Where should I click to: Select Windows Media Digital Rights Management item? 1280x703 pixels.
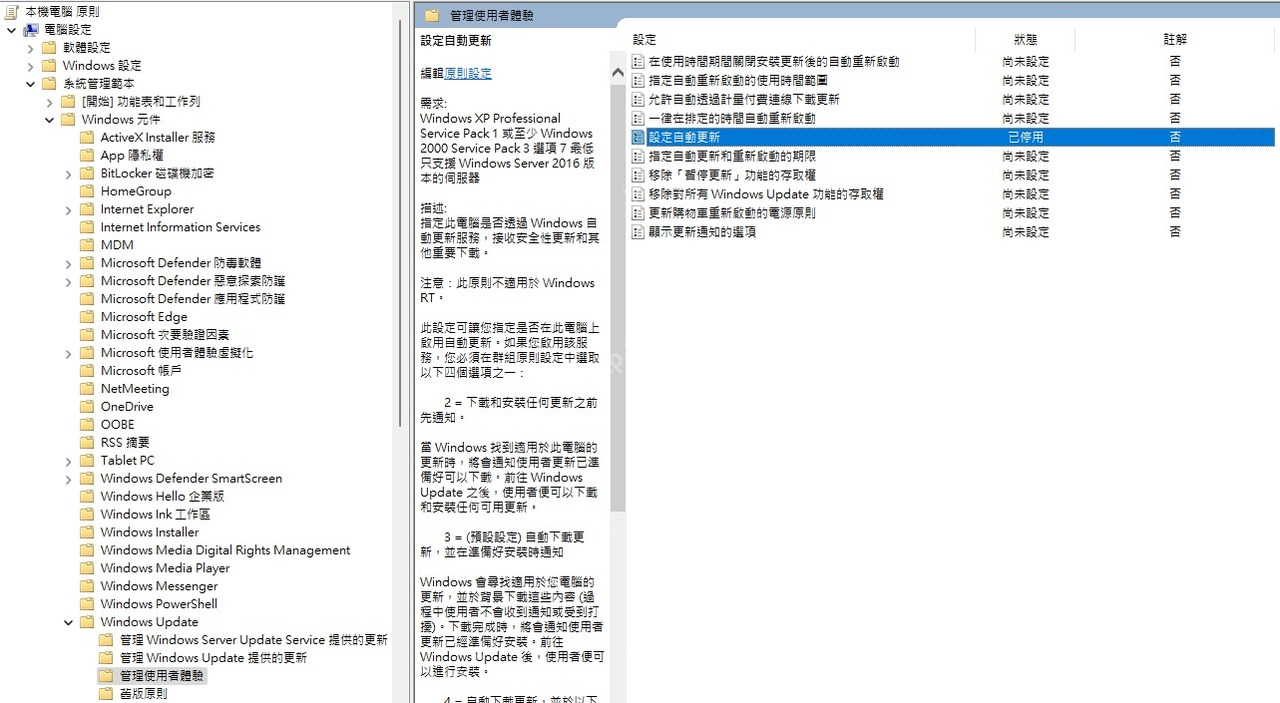click(x=225, y=550)
